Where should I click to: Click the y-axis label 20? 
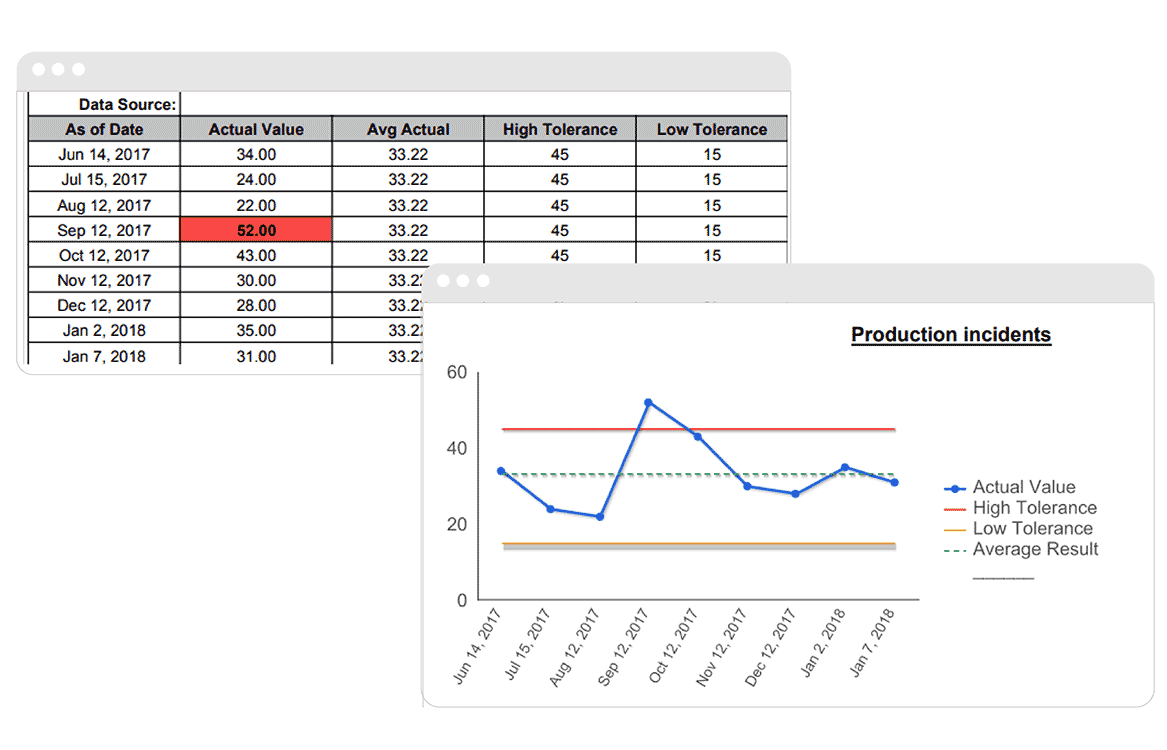[457, 525]
